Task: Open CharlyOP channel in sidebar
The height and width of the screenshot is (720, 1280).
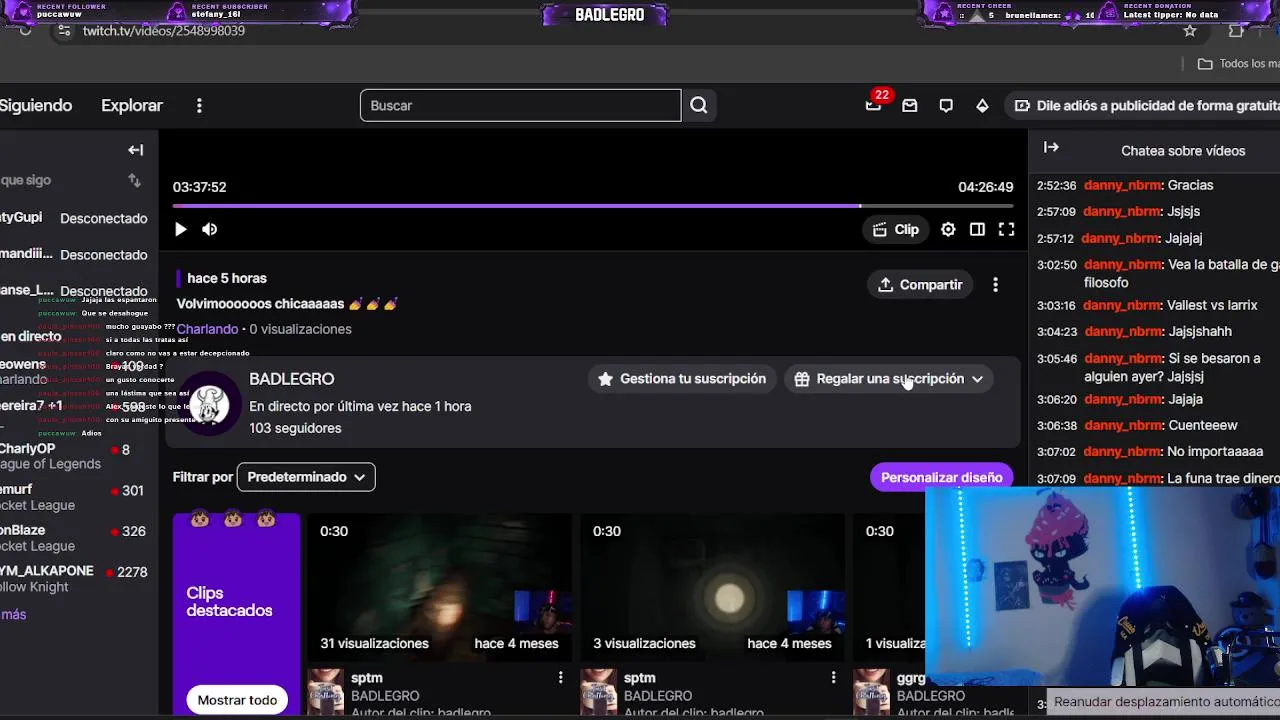Action: click(x=75, y=457)
